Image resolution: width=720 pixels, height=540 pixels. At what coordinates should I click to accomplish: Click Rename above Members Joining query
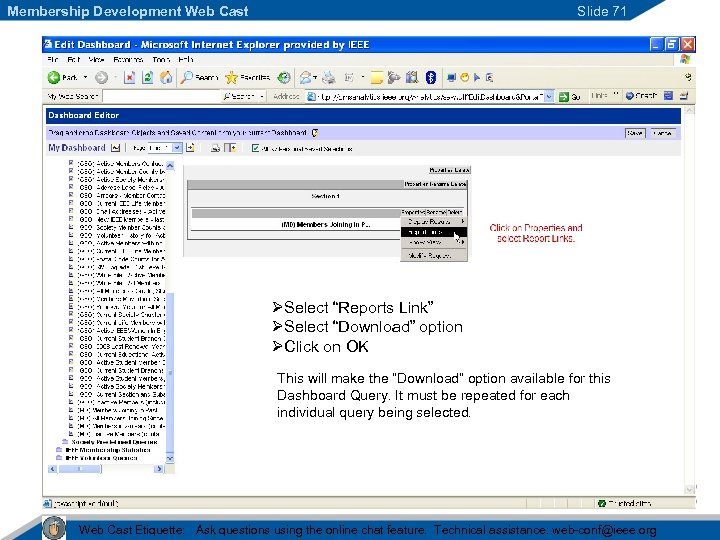[434, 212]
